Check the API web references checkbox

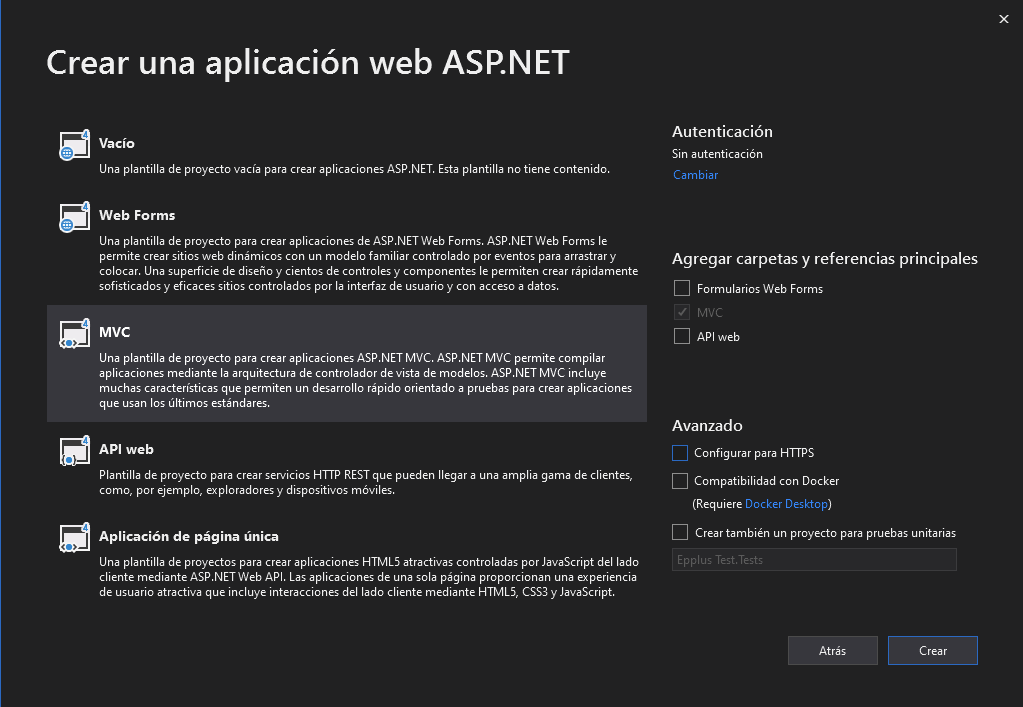(x=682, y=337)
